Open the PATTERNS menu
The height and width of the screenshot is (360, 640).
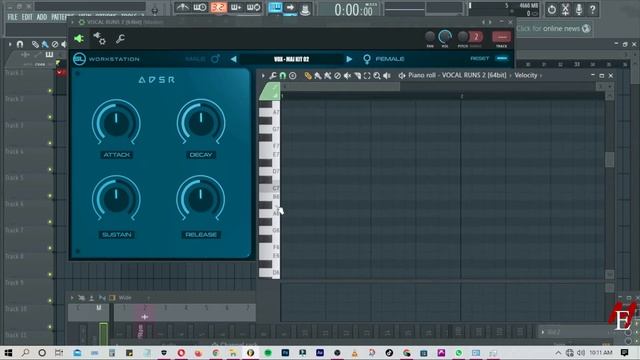[x=61, y=17]
